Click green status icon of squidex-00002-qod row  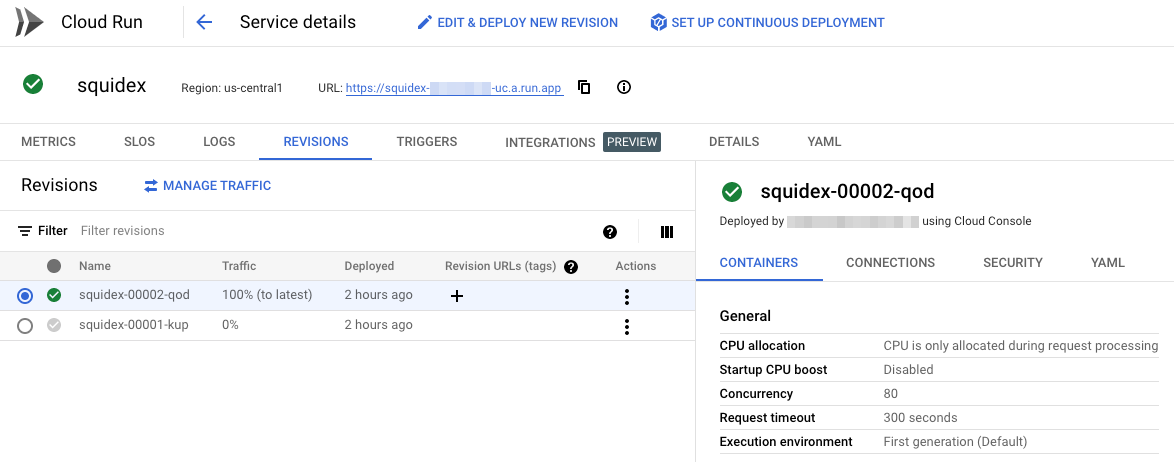pos(54,295)
